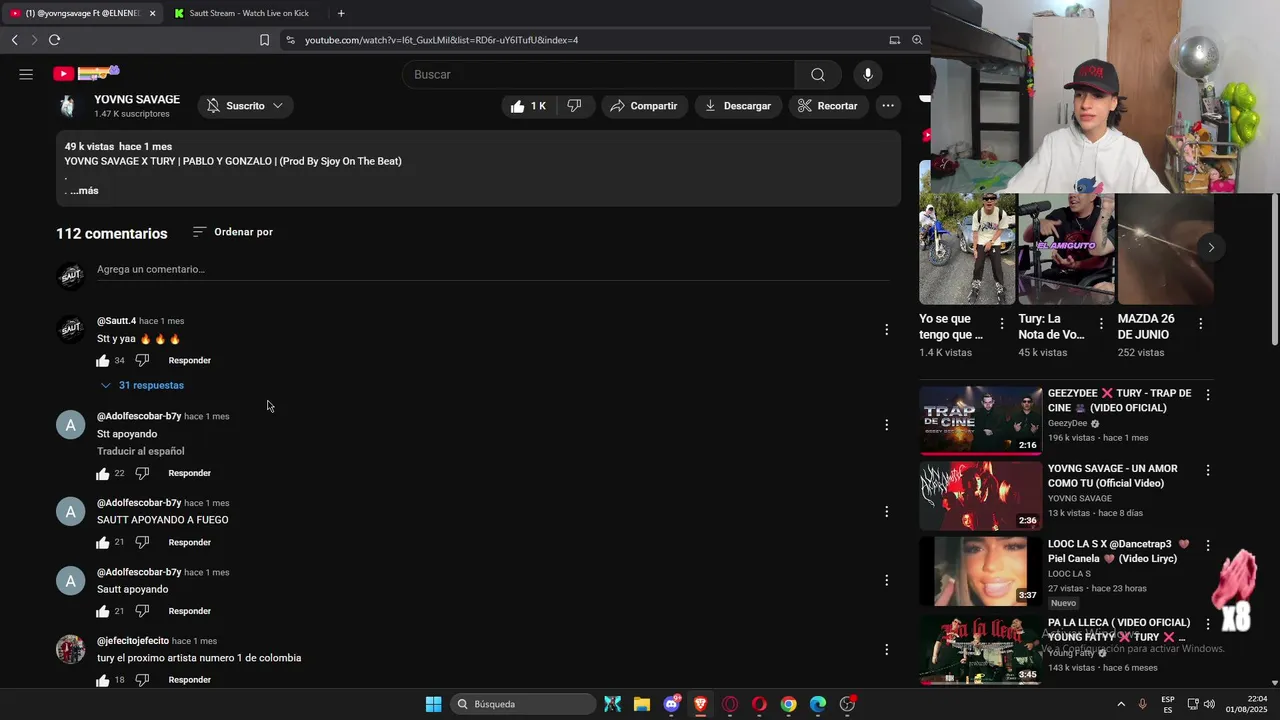Open options for @Sautt.4 comment
This screenshot has width=1280, height=720.
click(886, 329)
